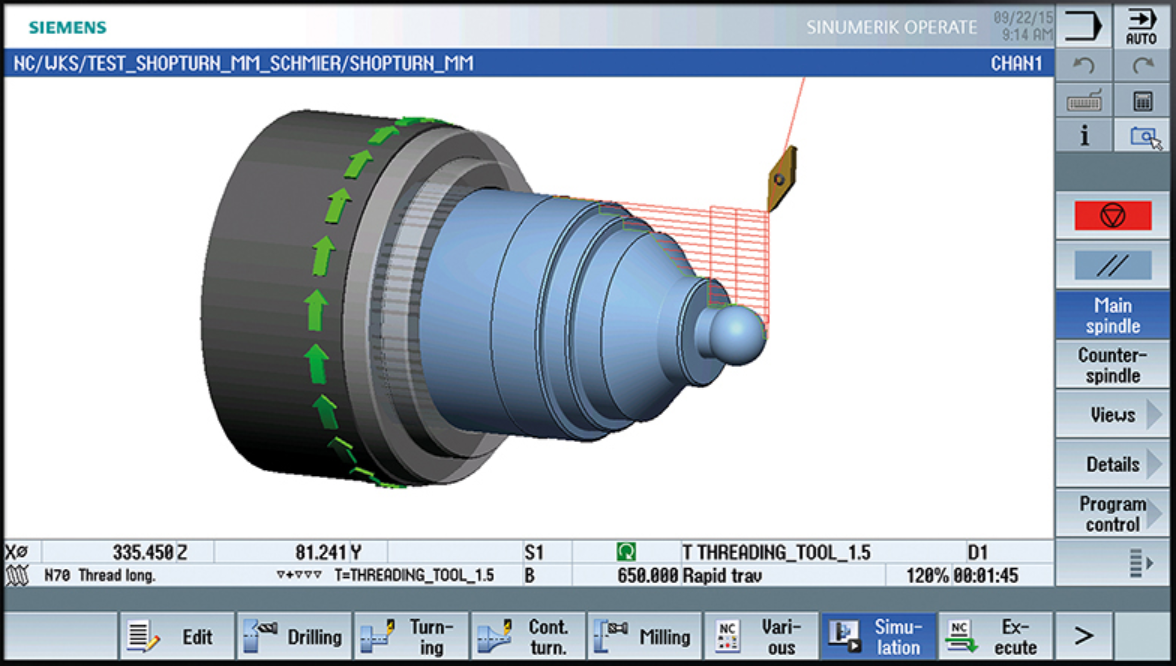Image resolution: width=1176 pixels, height=666 pixels.
Task: Click the screenshot camera icon
Action: tap(1142, 136)
